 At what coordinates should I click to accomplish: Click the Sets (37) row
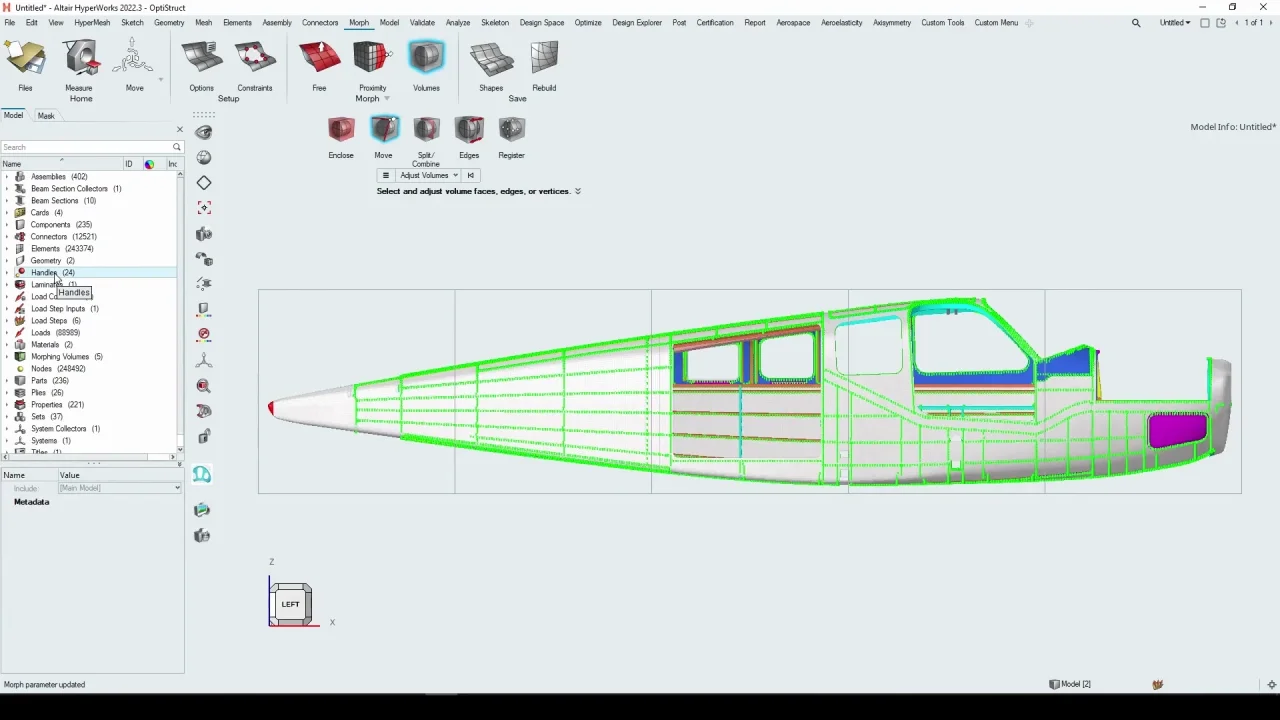46,417
